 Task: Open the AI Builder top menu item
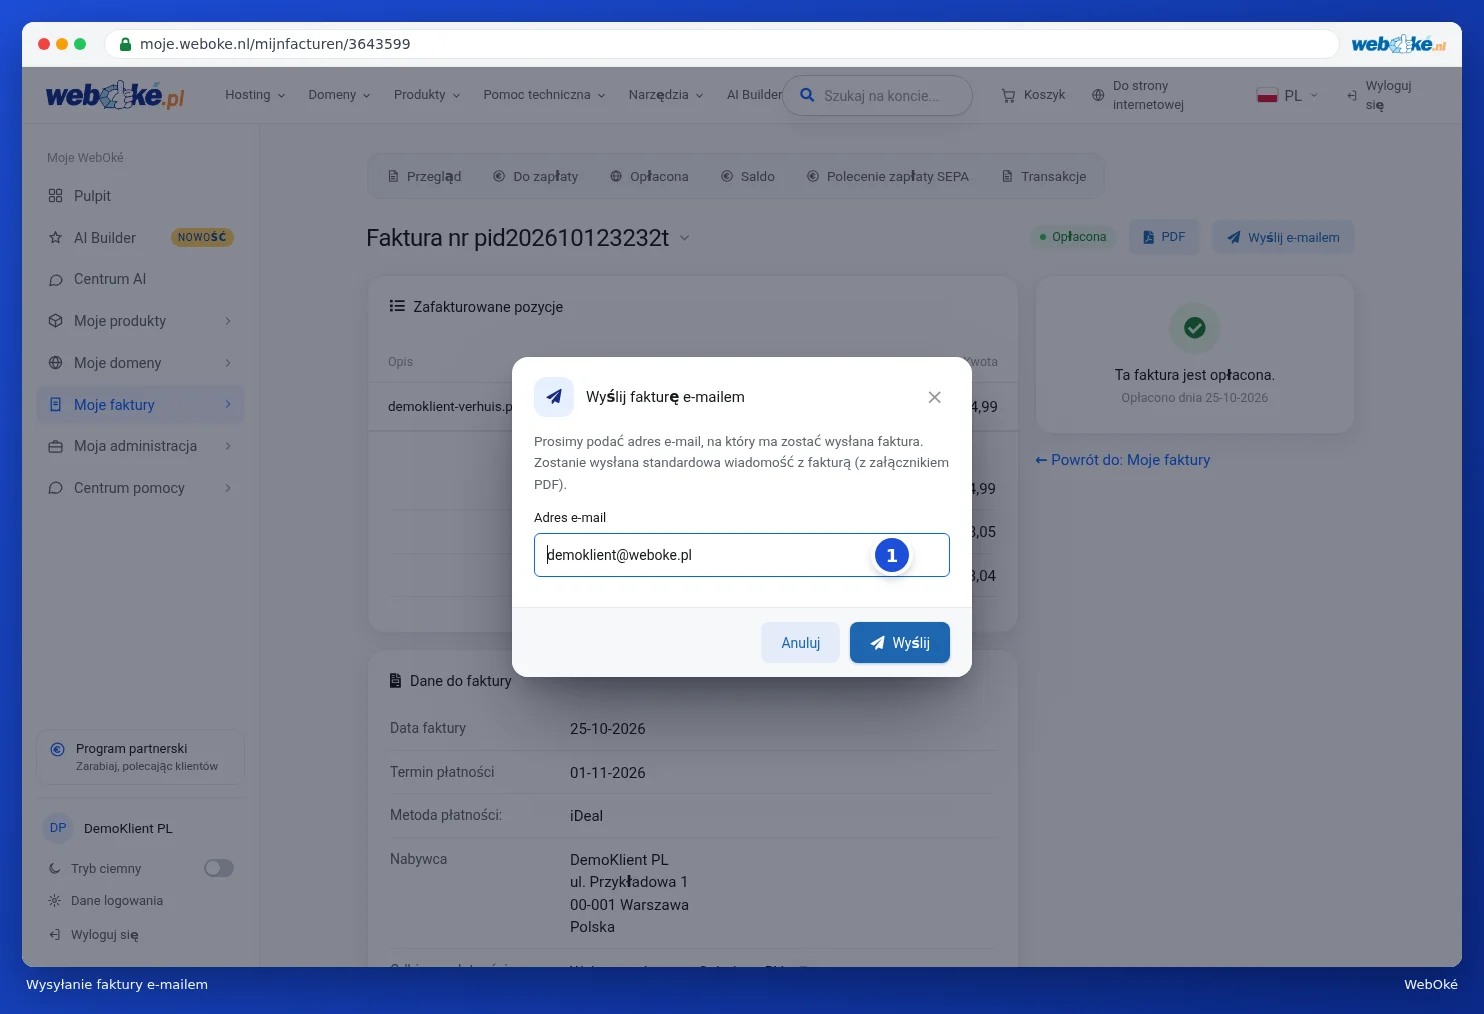[754, 95]
